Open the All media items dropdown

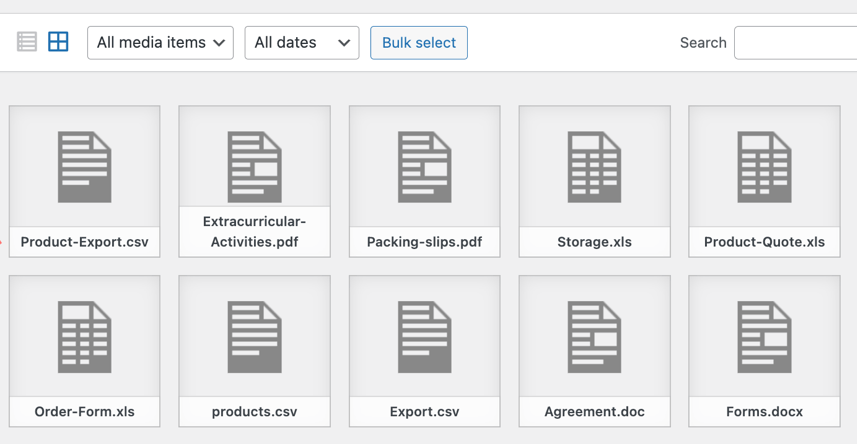tap(160, 43)
